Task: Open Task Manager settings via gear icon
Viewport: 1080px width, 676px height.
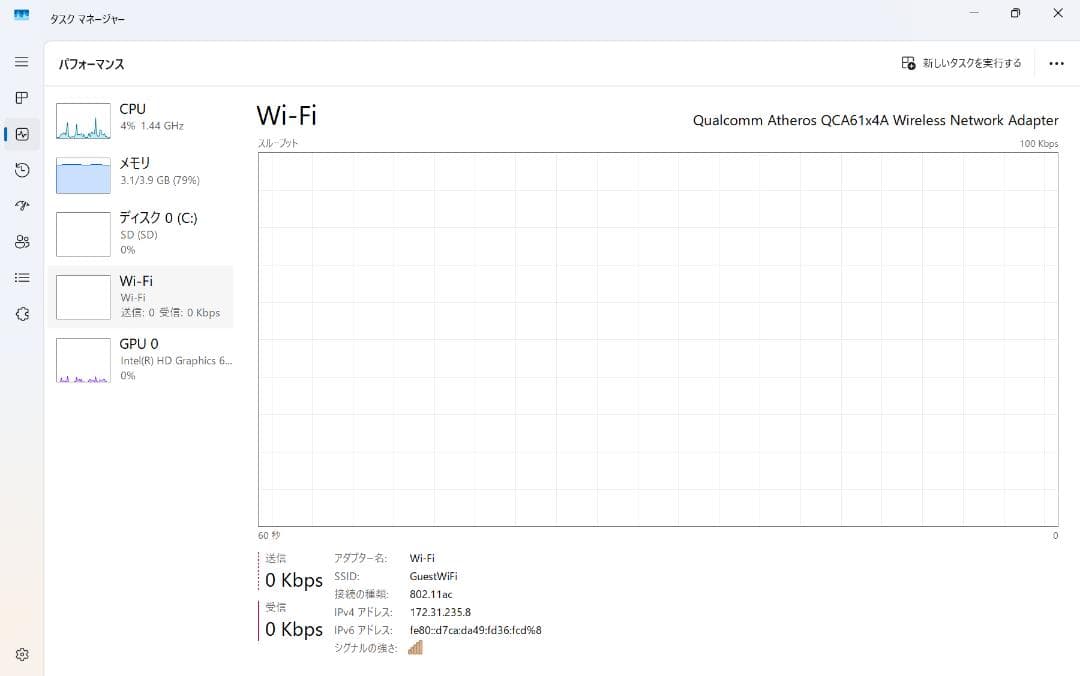Action: 21,653
